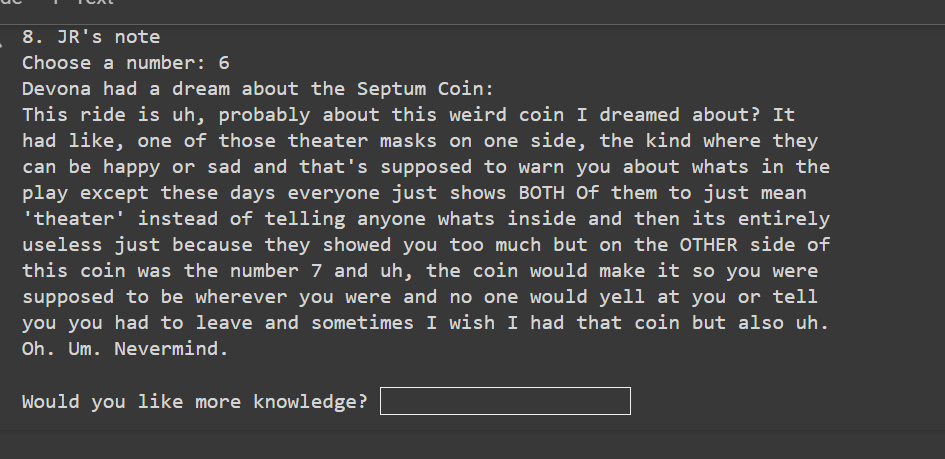Click the words 'This ride' starting the paragraph
Viewport: 945px width, 459px height.
click(x=73, y=115)
